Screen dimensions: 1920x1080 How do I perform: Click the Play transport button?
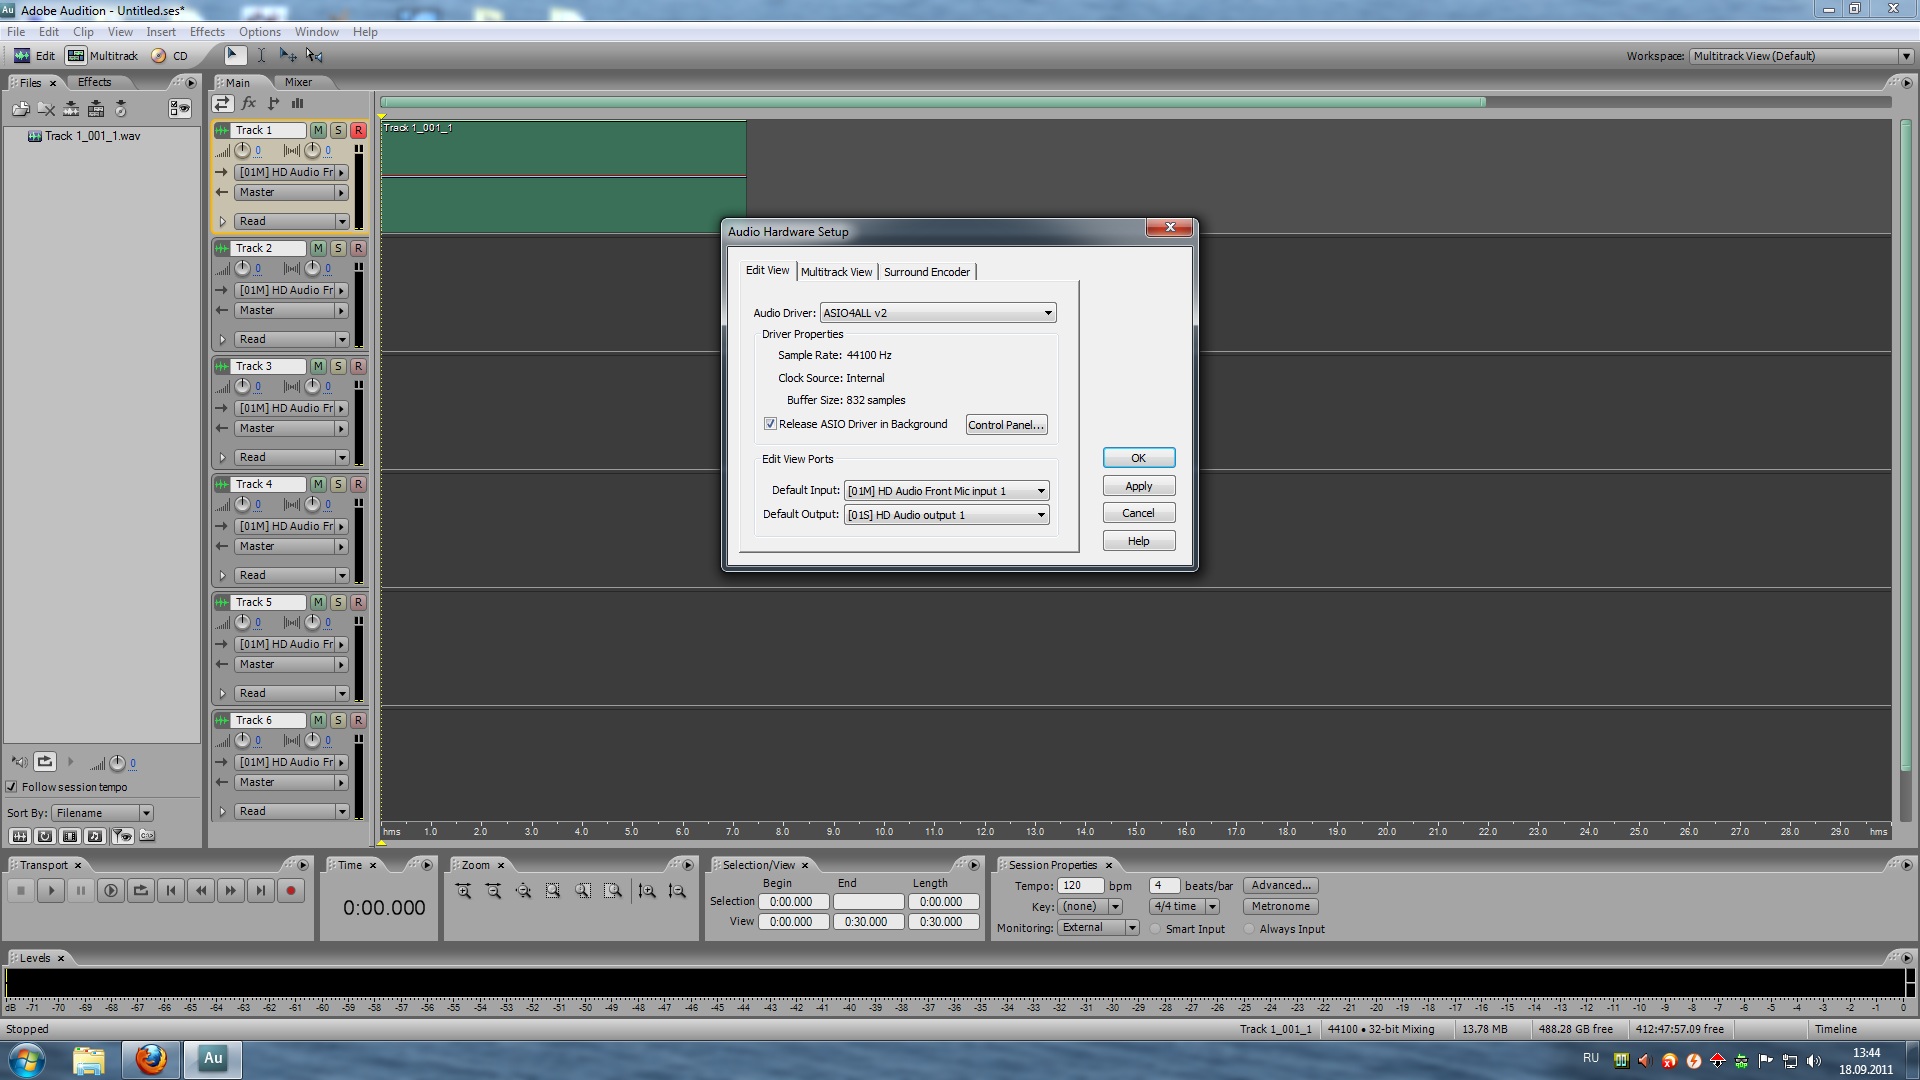51,890
